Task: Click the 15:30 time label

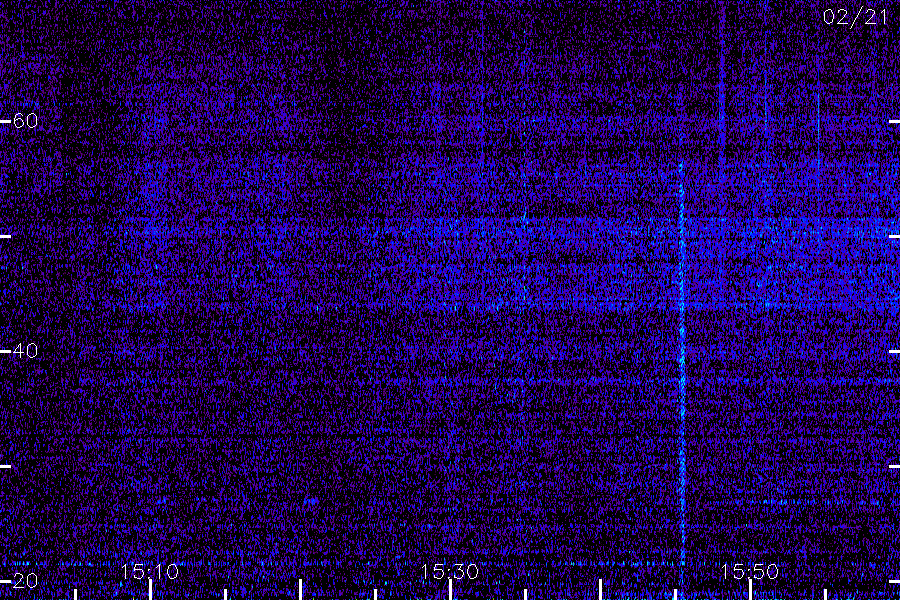Action: pos(449,571)
